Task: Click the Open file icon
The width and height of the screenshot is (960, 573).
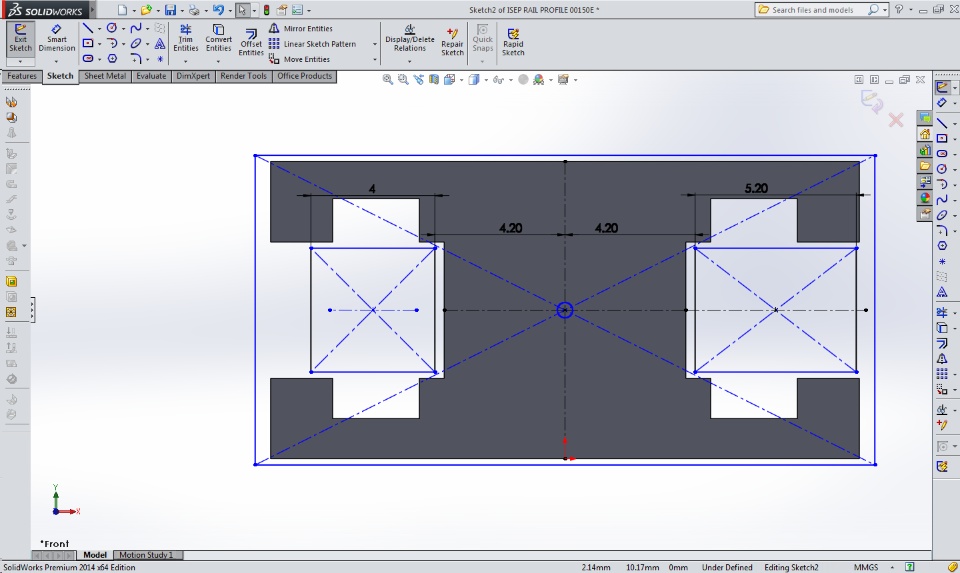Action: 146,10
